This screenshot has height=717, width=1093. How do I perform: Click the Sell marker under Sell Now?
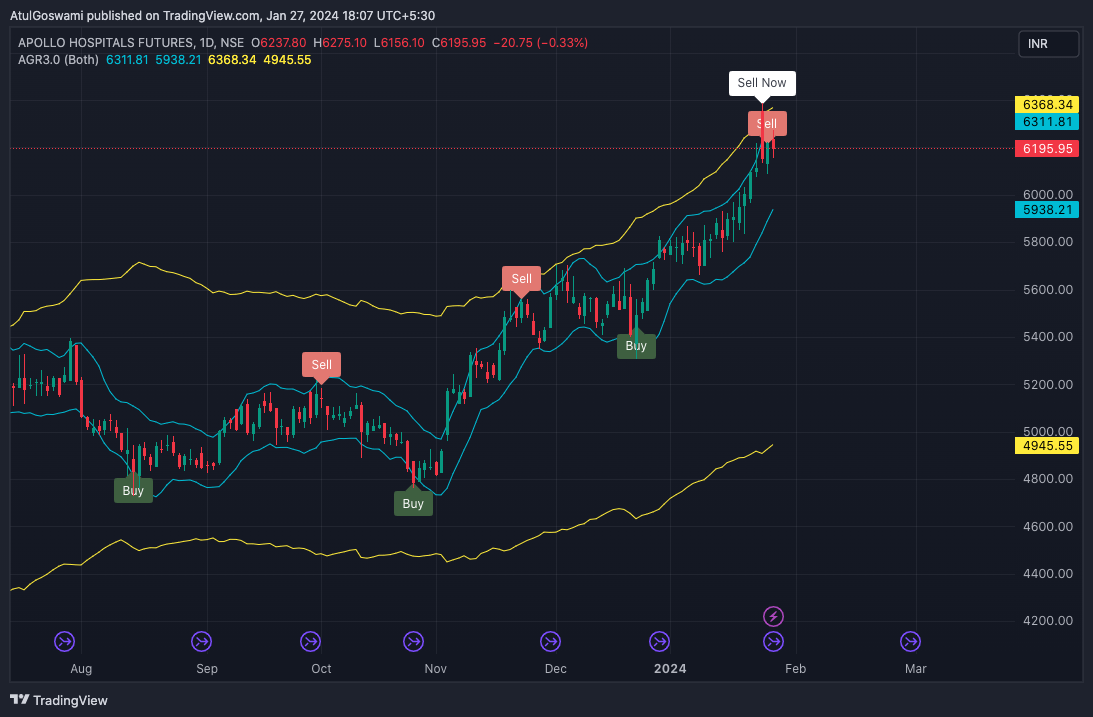tap(767, 123)
